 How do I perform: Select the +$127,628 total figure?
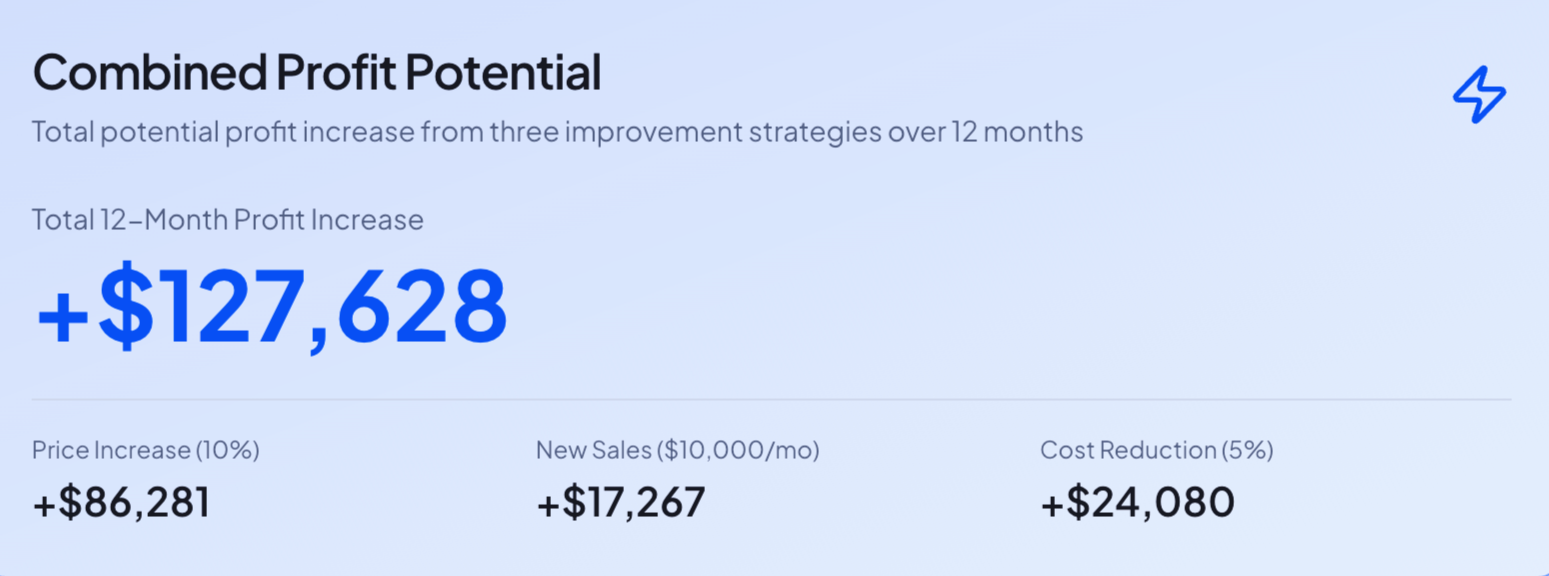click(271, 305)
